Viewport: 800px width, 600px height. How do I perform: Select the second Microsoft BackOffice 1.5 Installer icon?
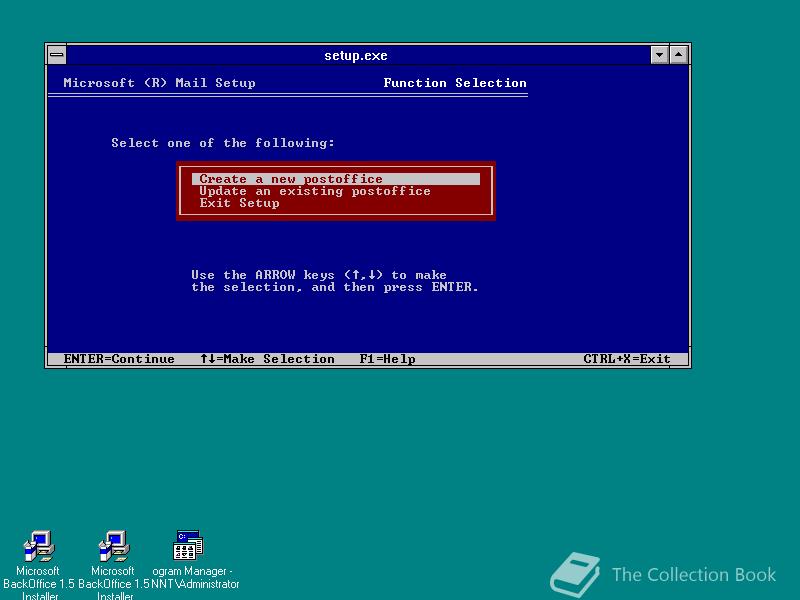click(x=114, y=545)
